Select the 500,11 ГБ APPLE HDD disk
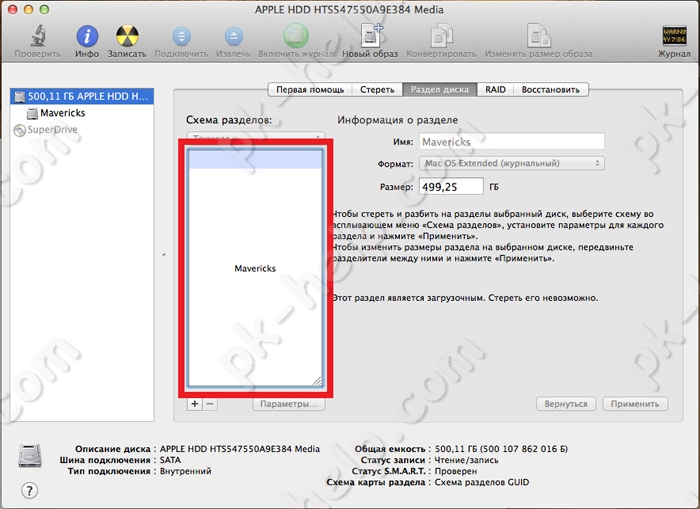The image size is (700, 509). coord(82,96)
